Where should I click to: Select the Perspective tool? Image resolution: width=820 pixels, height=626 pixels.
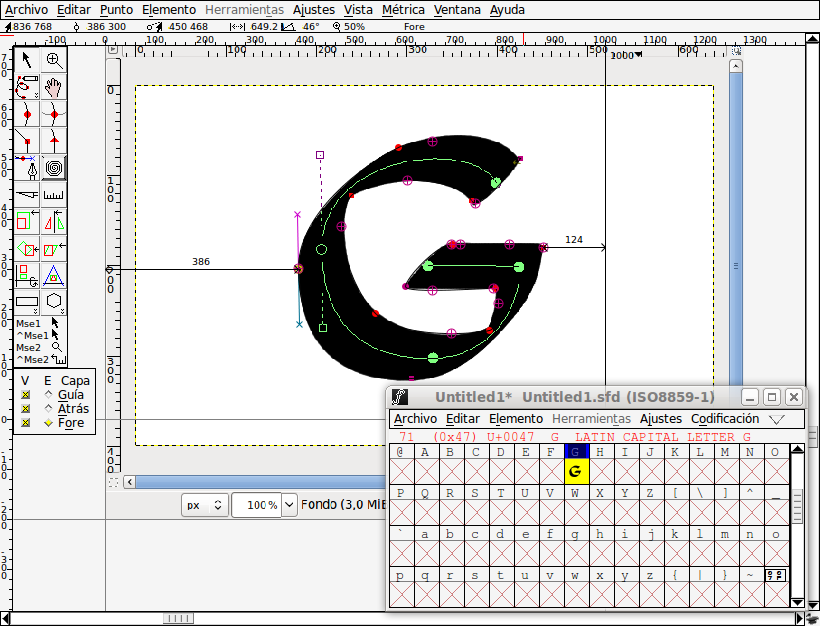(54, 276)
